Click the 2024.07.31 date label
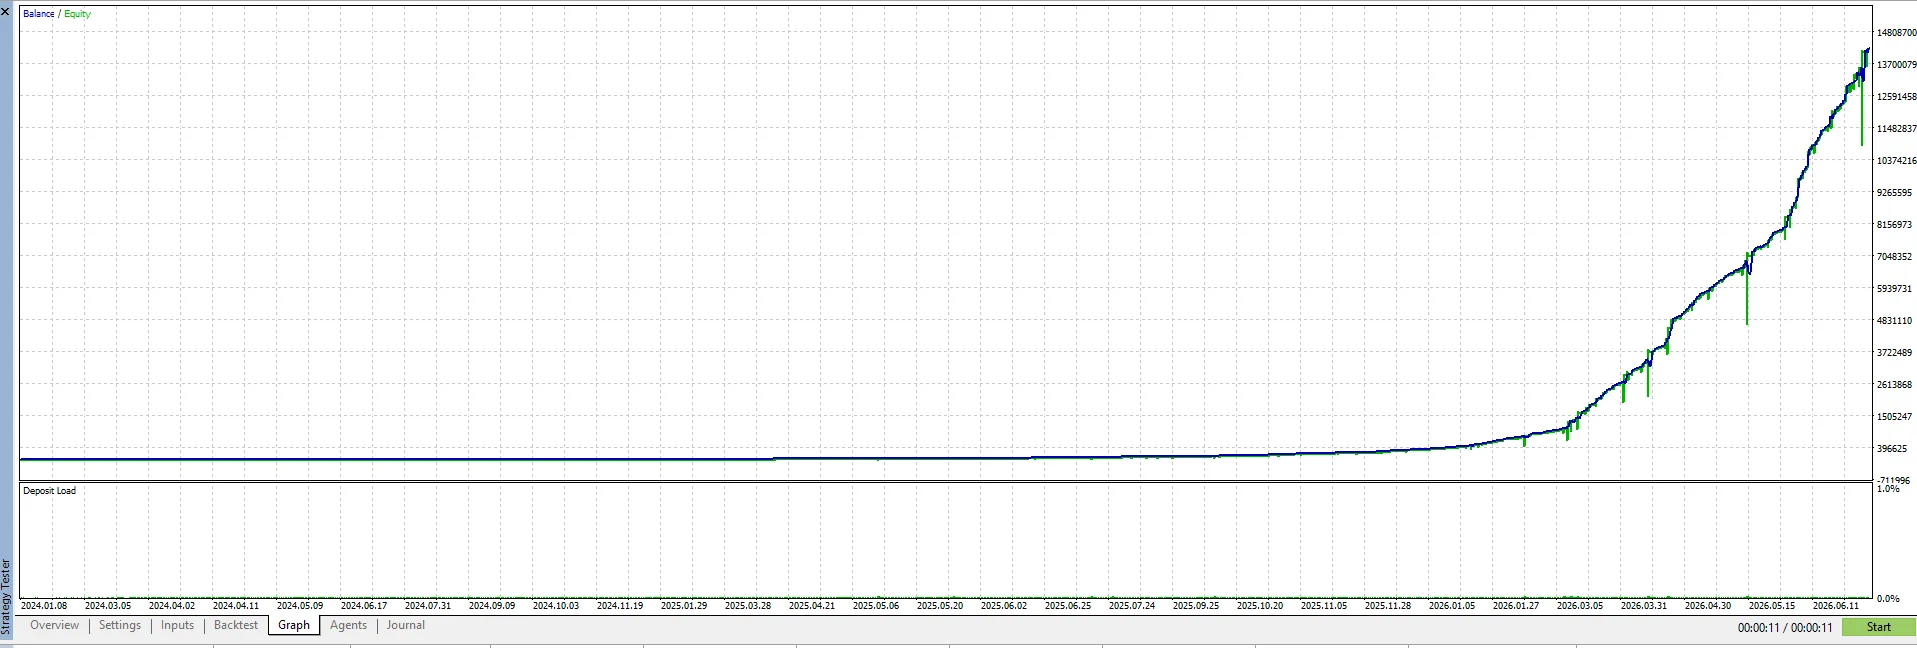1917x648 pixels. (x=428, y=606)
